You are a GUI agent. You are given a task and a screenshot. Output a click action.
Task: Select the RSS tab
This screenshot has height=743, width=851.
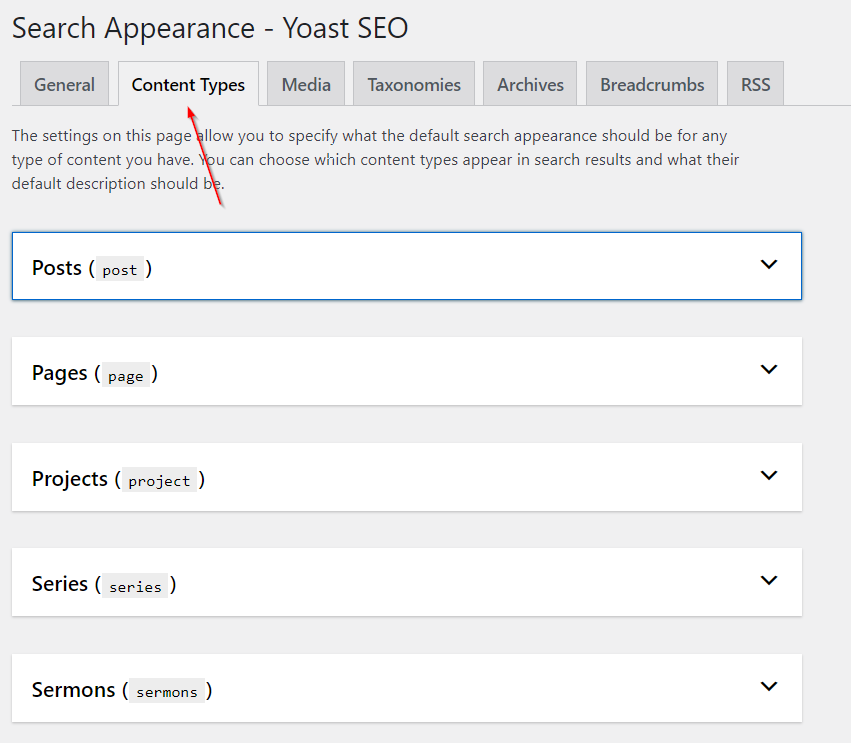click(755, 85)
